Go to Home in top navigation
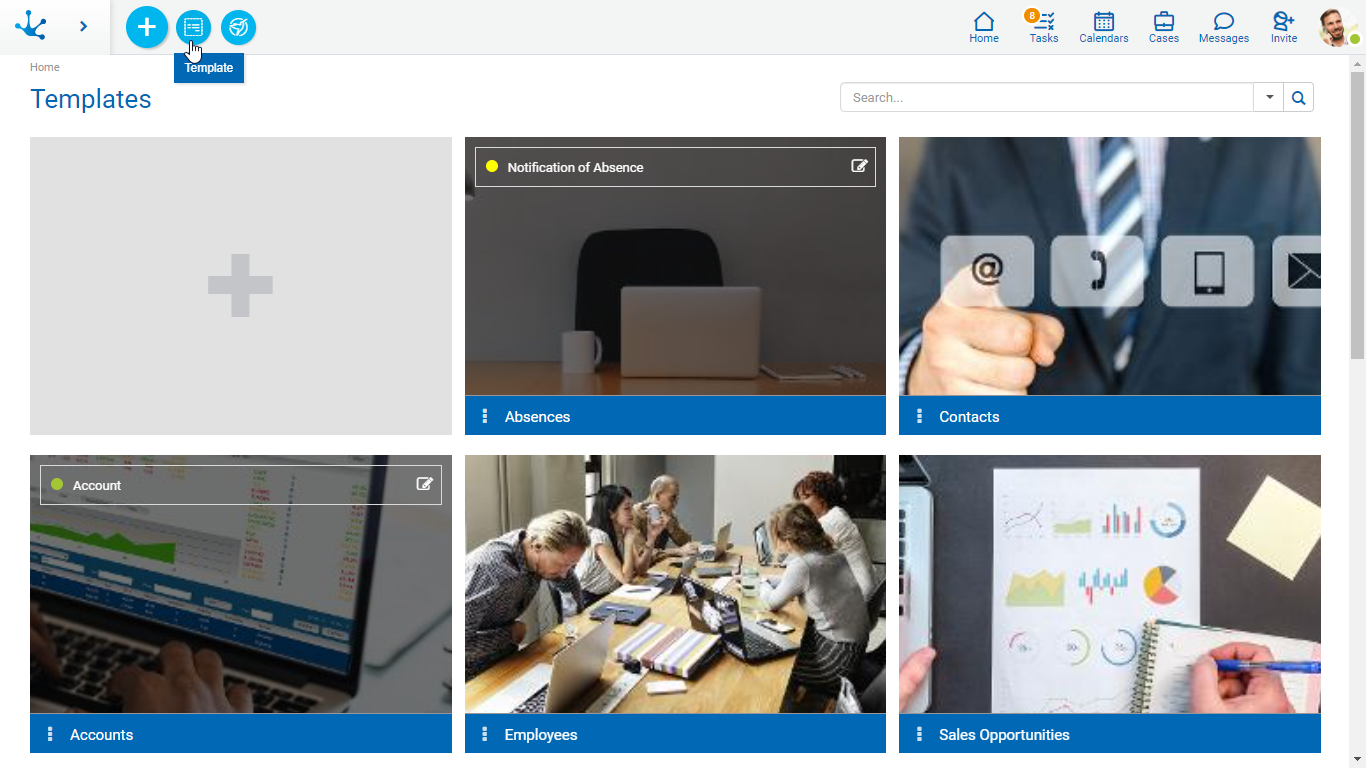 coord(983,27)
